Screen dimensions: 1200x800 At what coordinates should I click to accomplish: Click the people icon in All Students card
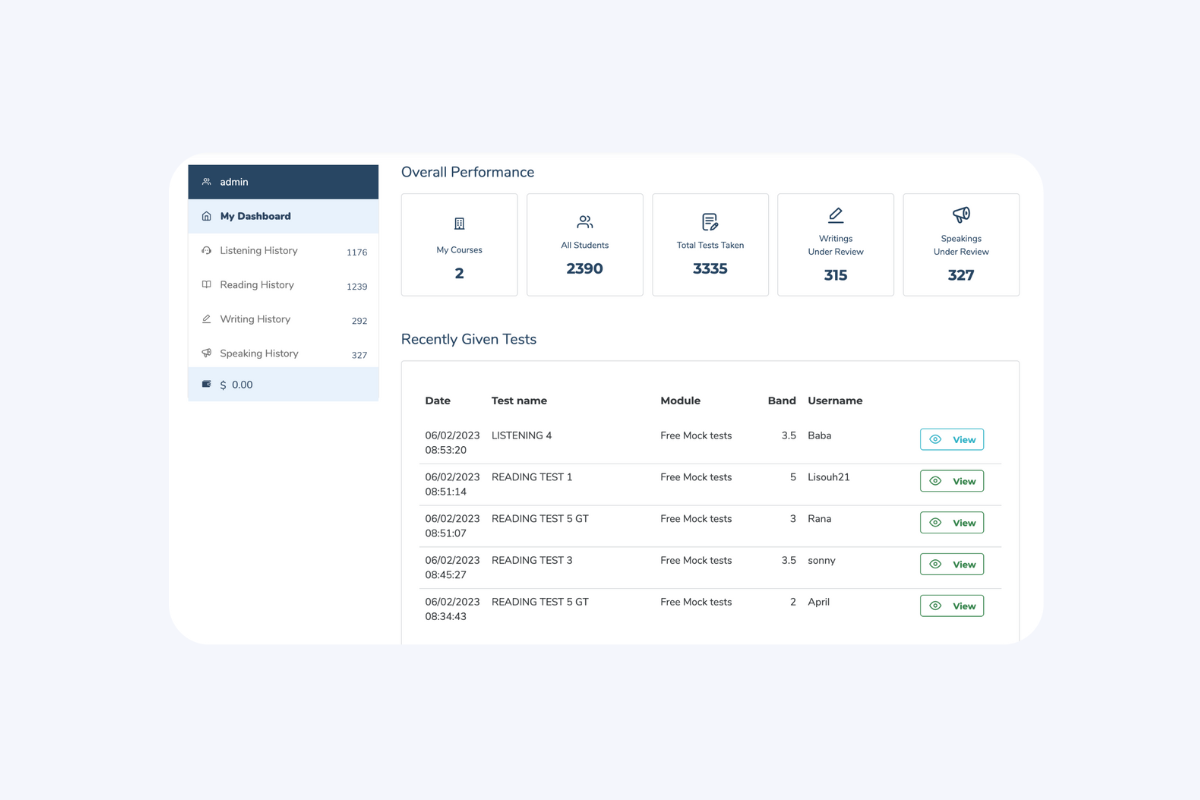pyautogui.click(x=585, y=222)
